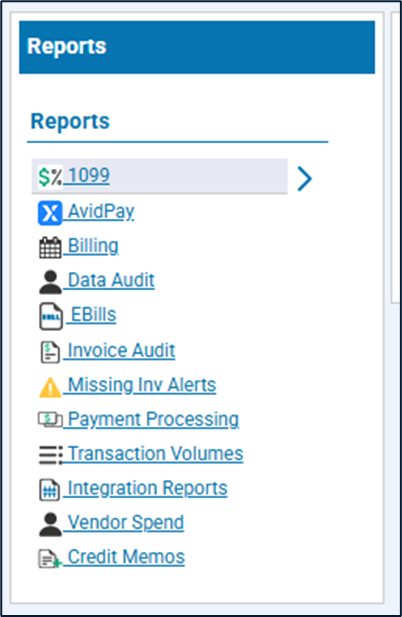
Task: Open the AvidPay report link
Action: [x=101, y=211]
